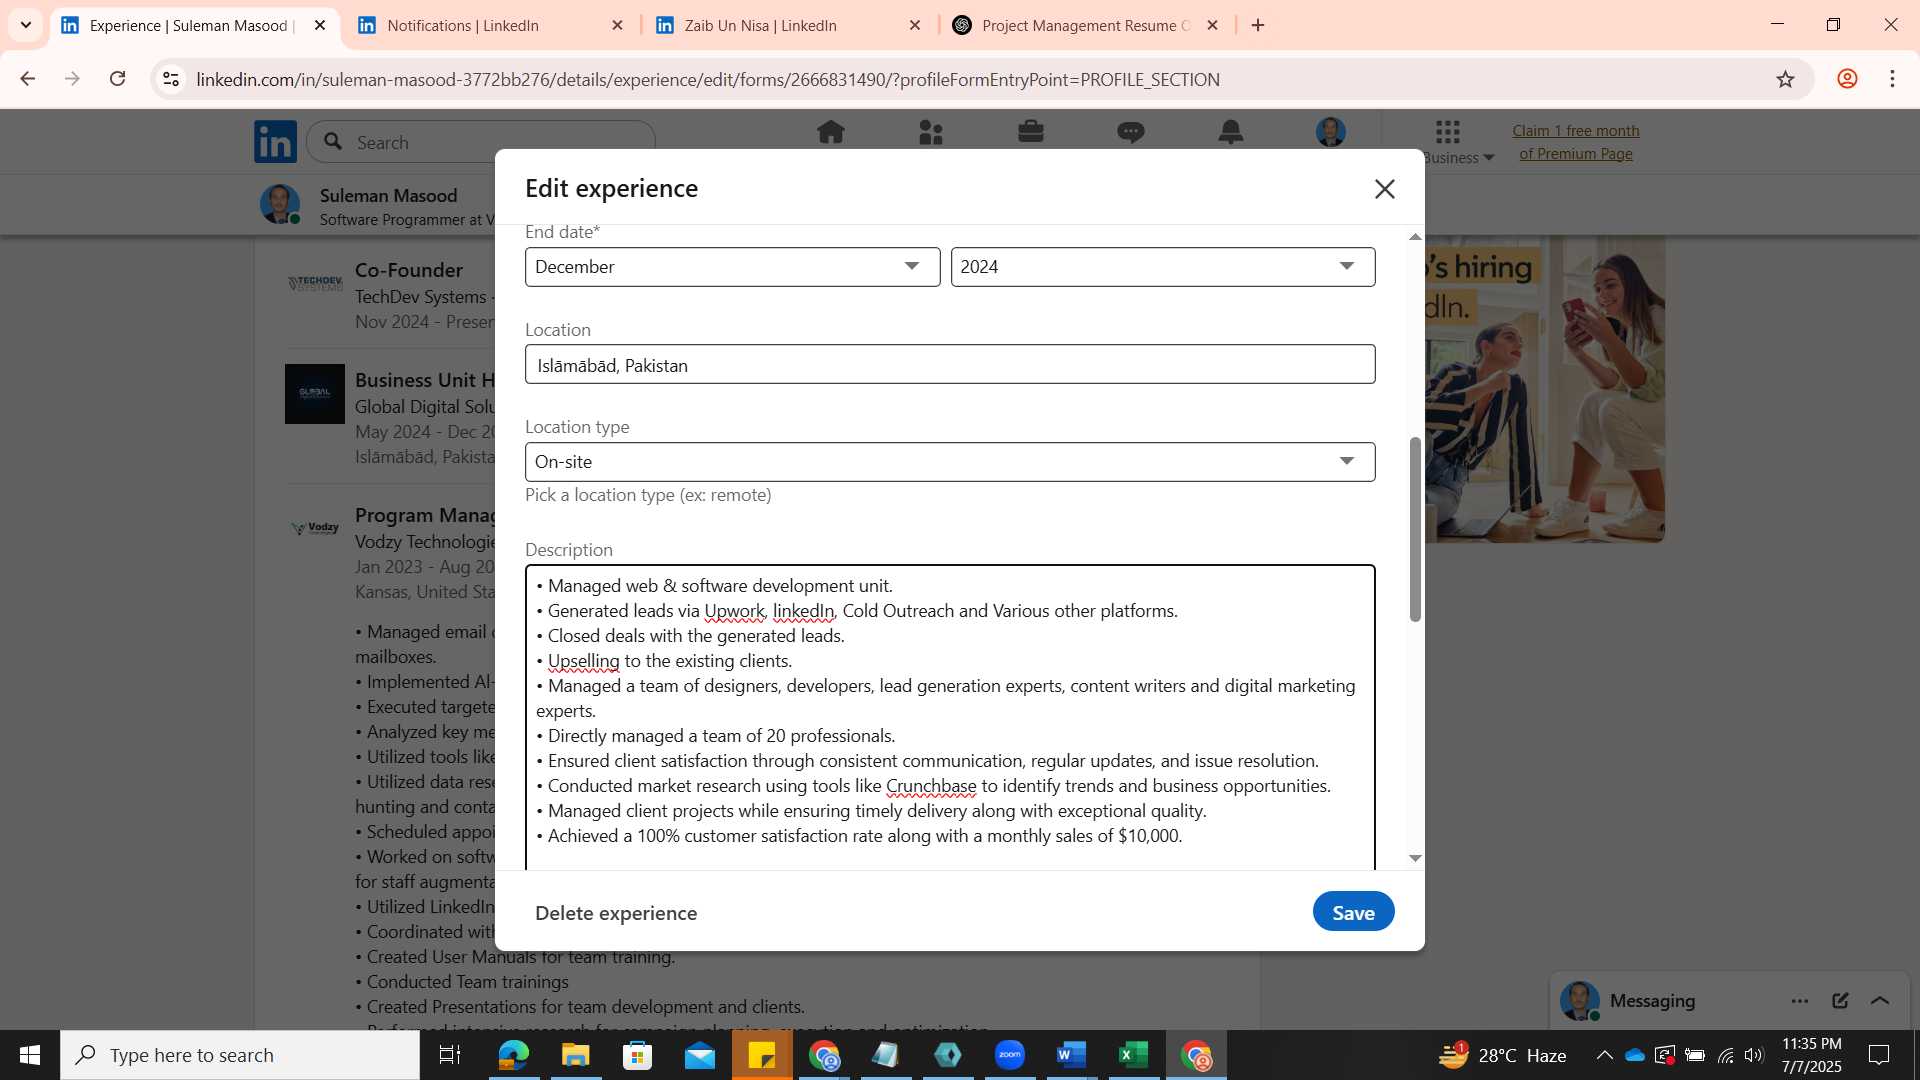Viewport: 1920px width, 1080px height.
Task: Open Windows notification center icon
Action: (x=1879, y=1055)
